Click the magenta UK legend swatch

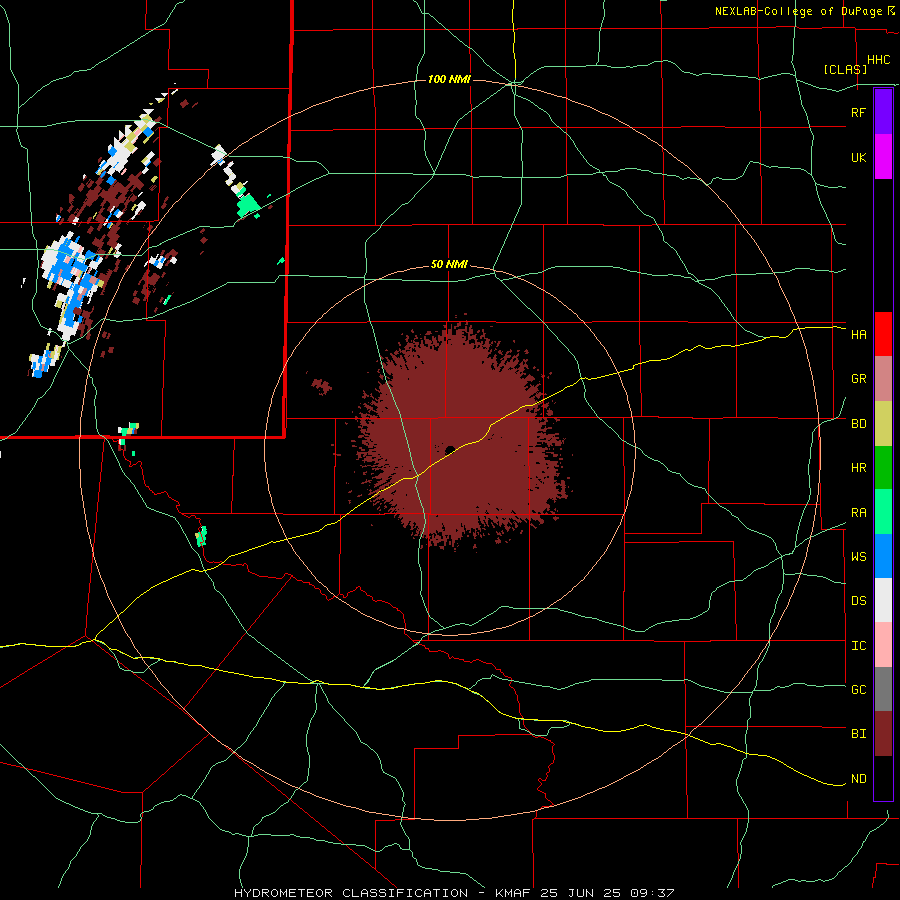[883, 156]
